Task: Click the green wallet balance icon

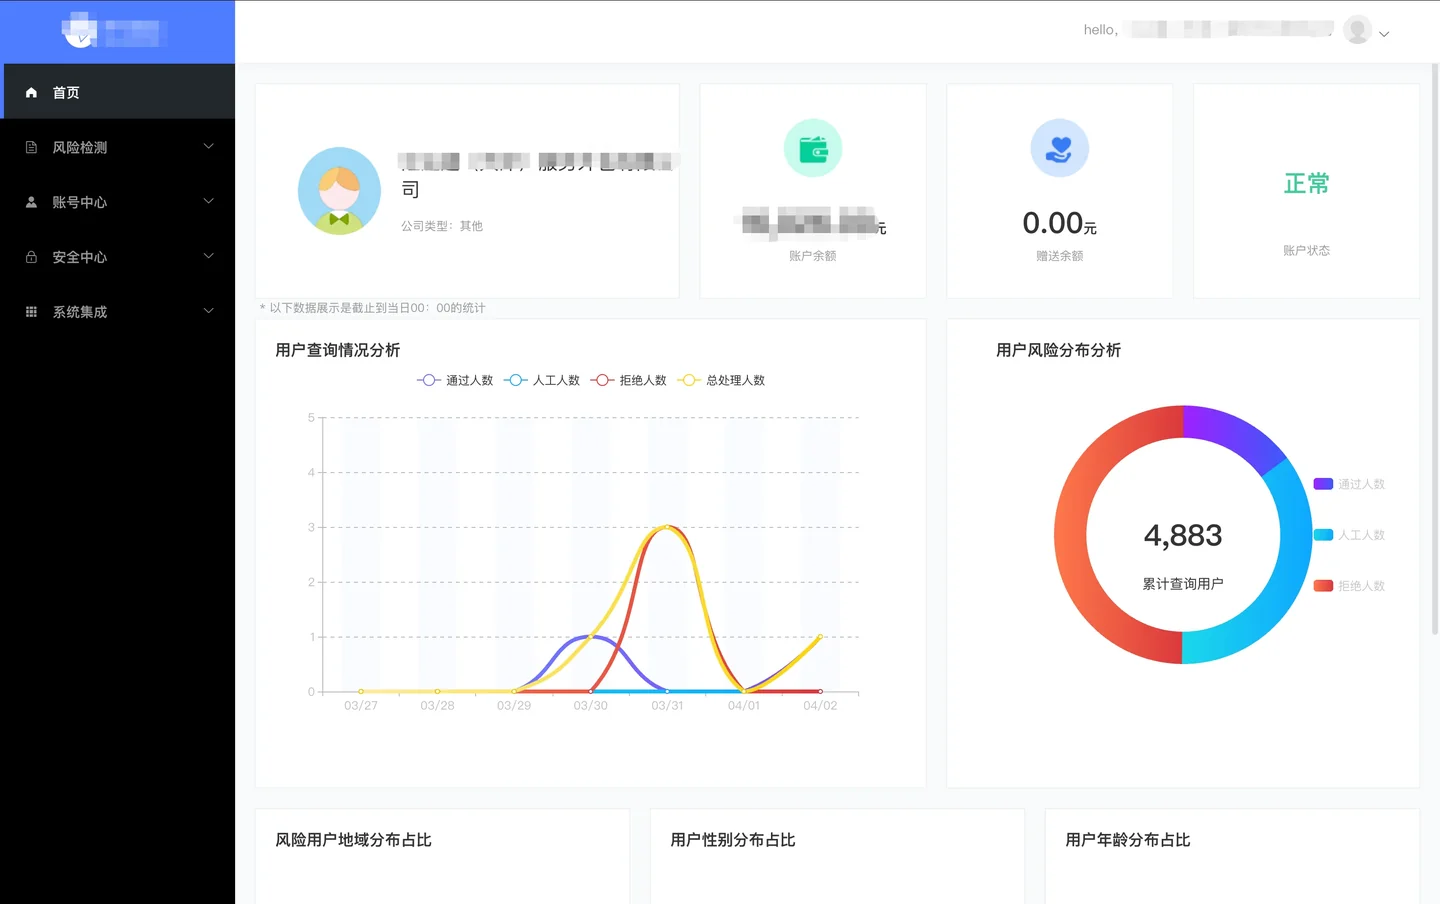Action: (812, 147)
